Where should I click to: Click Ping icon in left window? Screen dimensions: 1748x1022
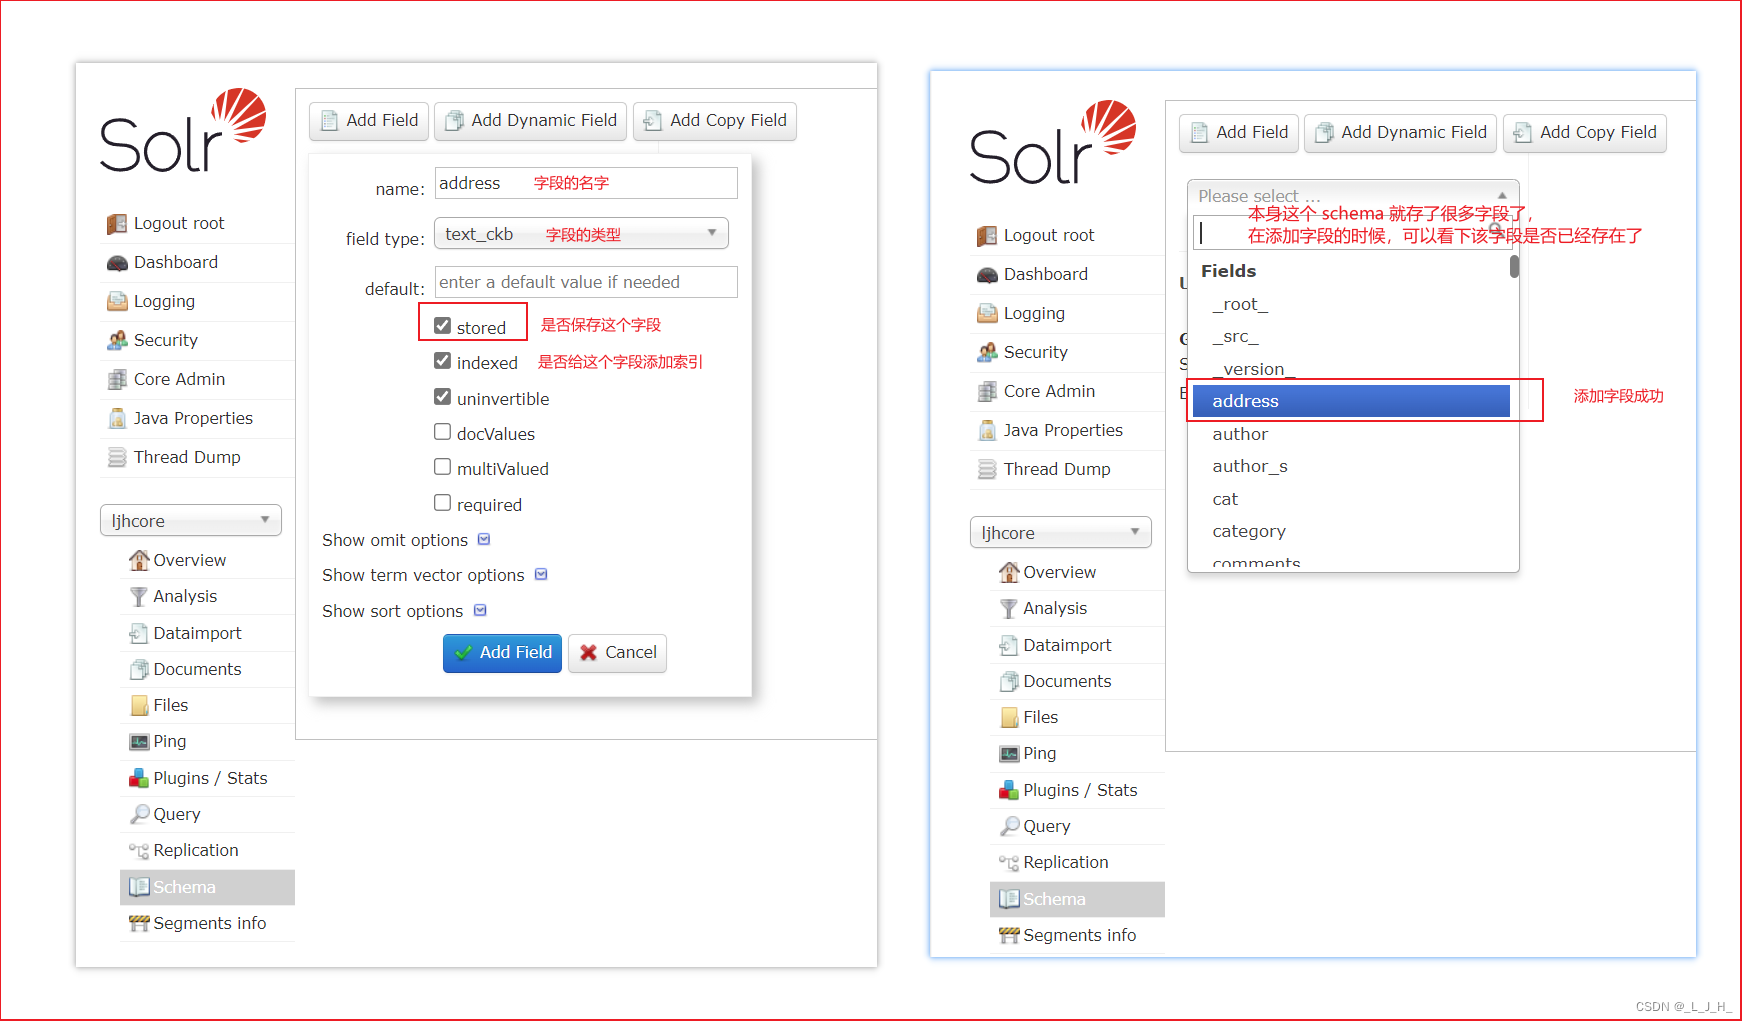click(x=139, y=742)
